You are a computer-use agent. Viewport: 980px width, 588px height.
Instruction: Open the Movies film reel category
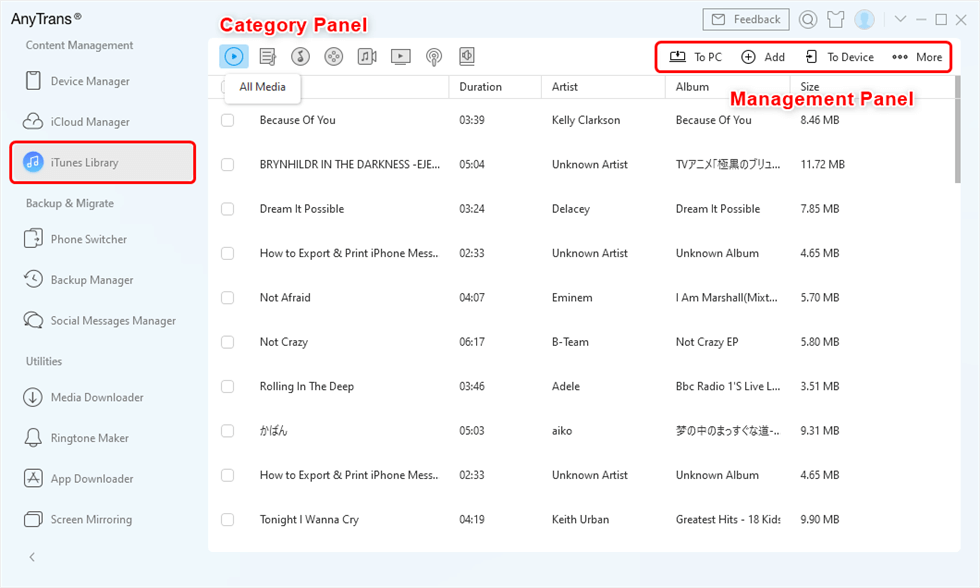tap(334, 57)
